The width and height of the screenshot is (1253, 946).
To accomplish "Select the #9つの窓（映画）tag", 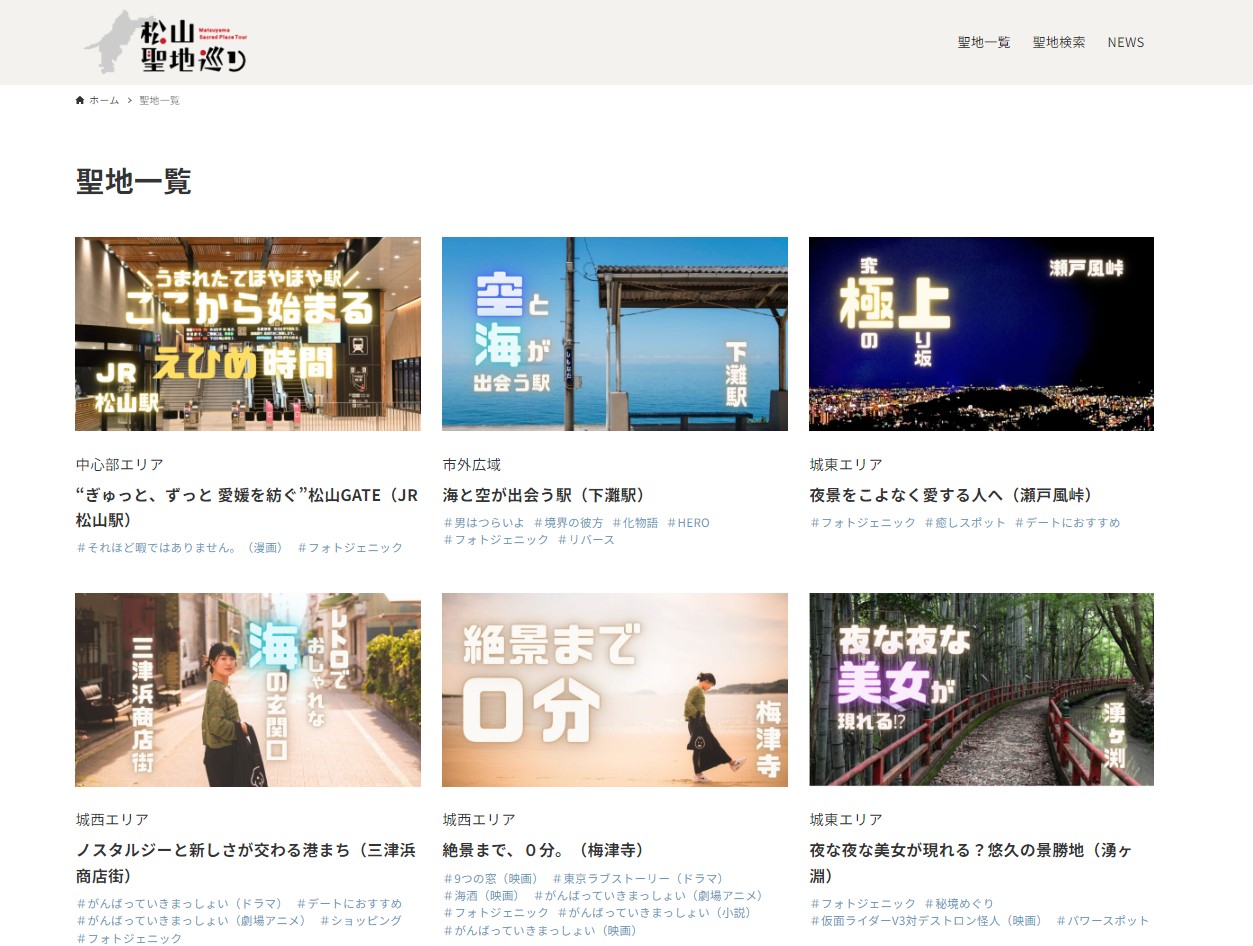I will (x=491, y=879).
